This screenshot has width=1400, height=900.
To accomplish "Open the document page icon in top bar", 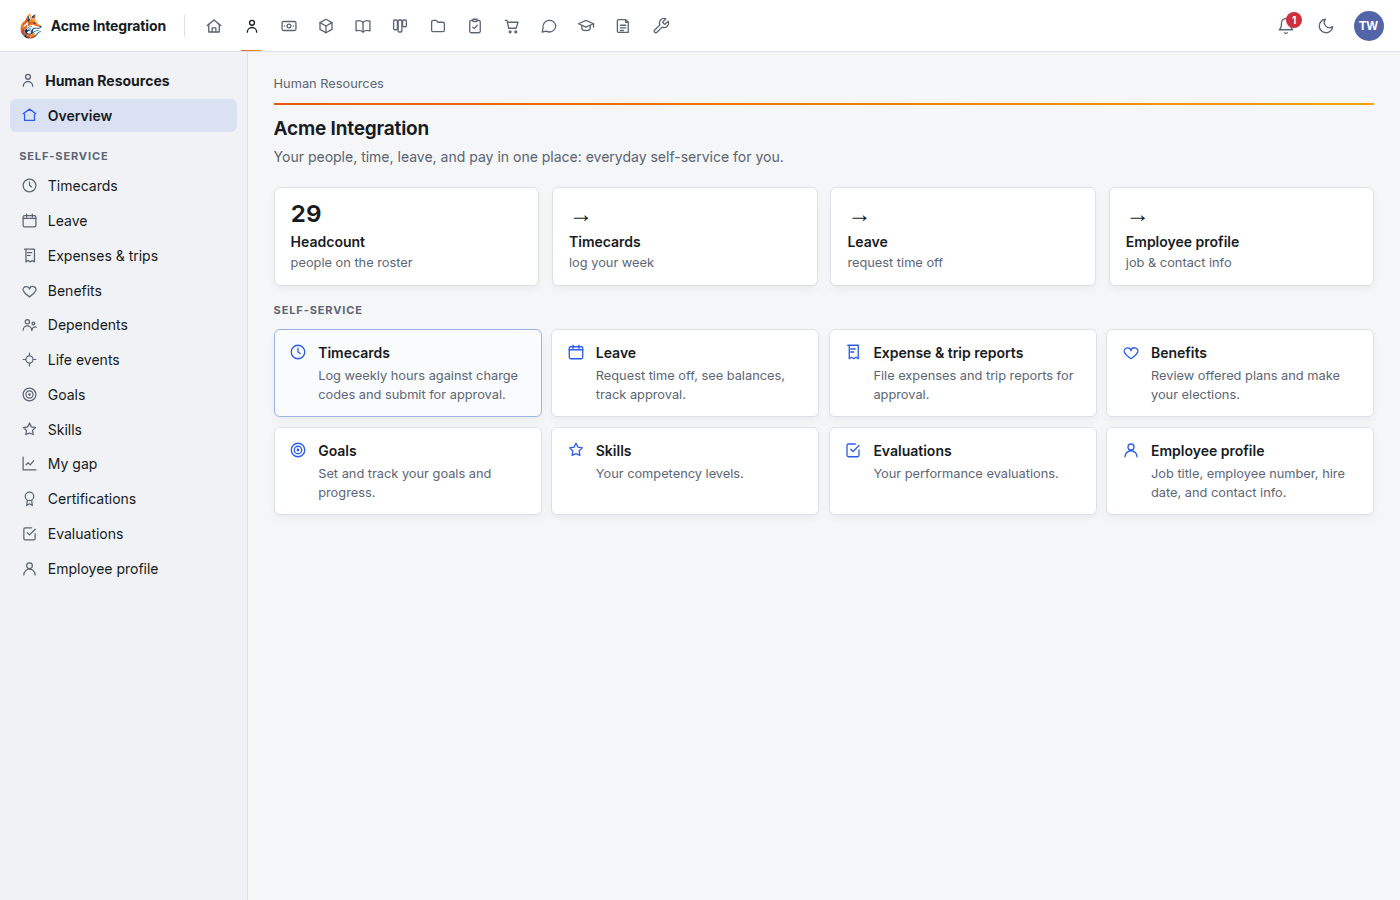I will tap(623, 26).
